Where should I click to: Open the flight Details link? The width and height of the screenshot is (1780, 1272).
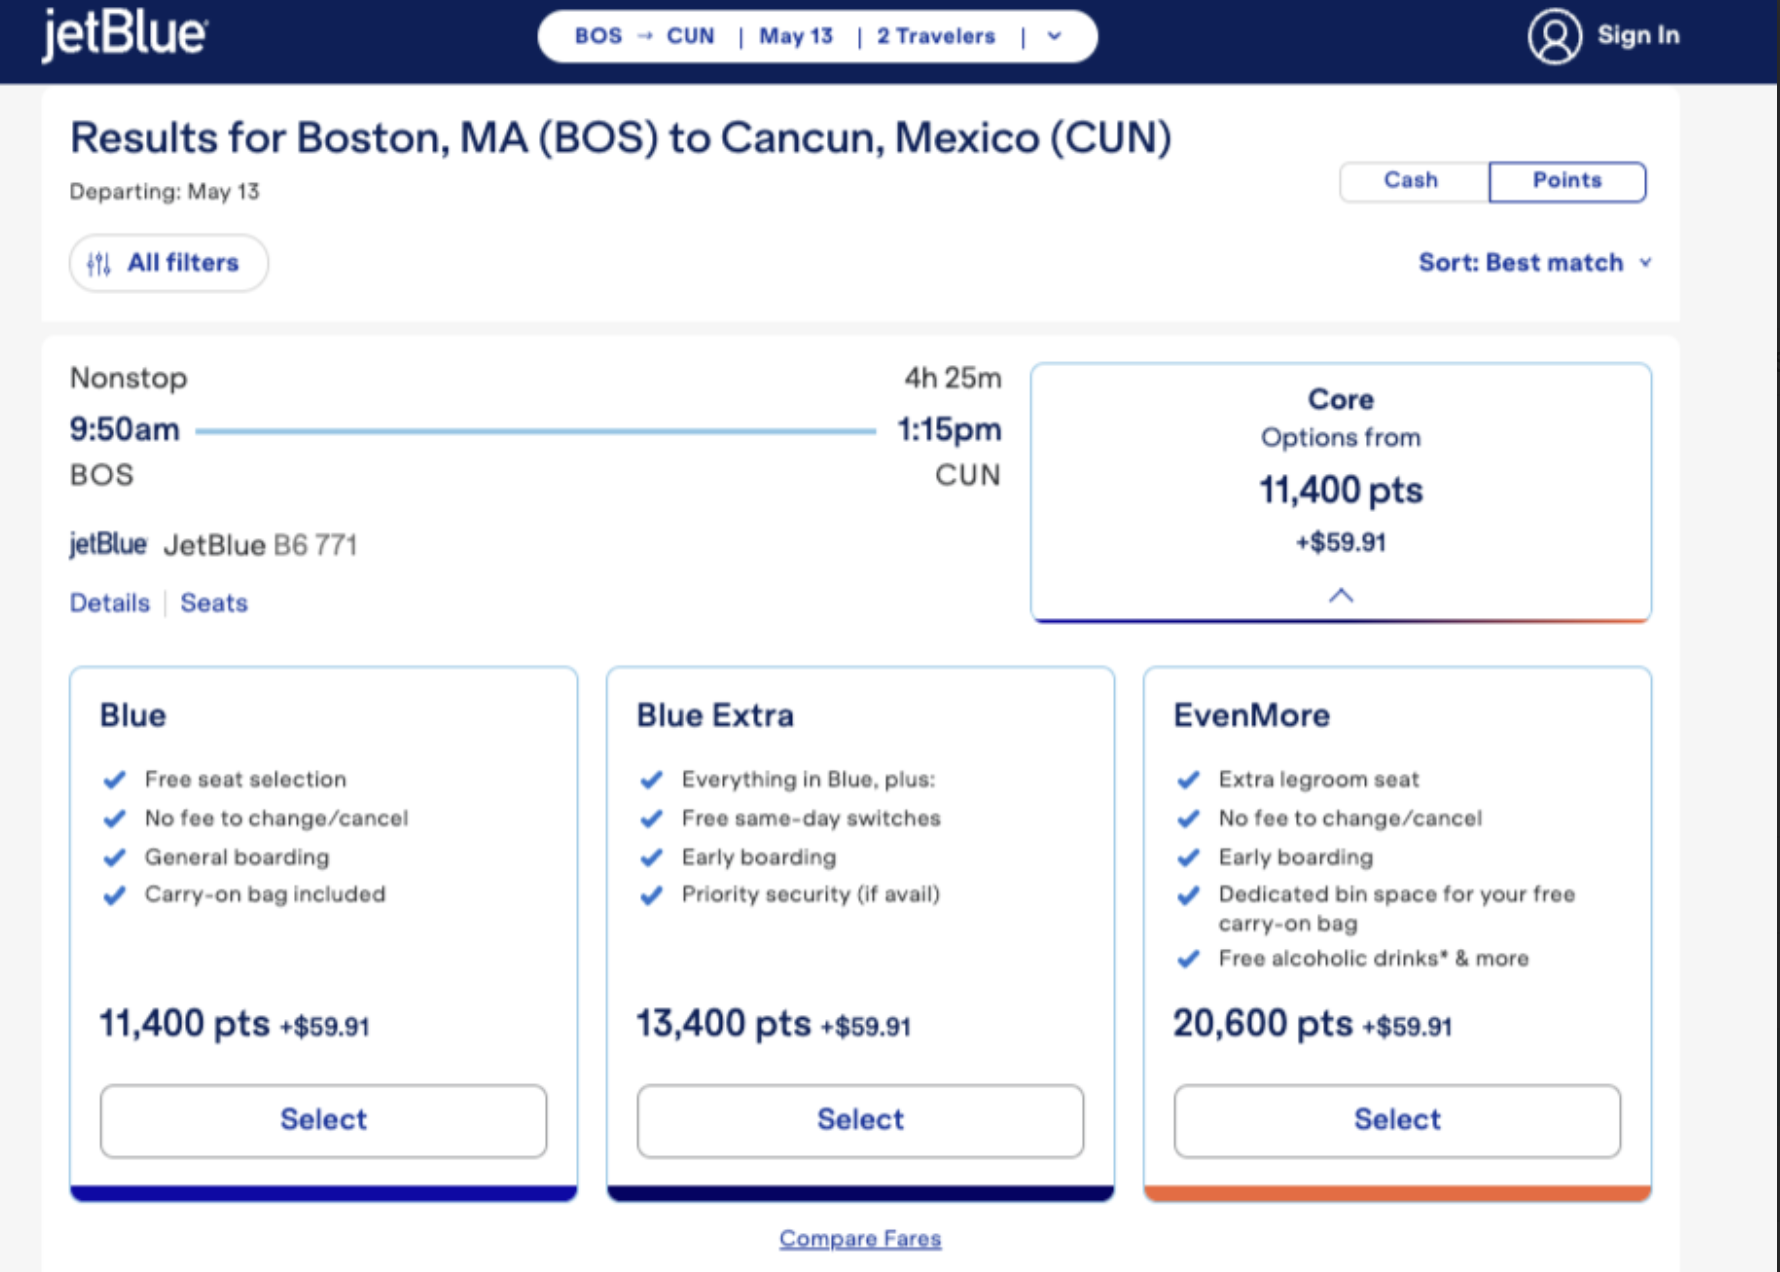point(109,603)
